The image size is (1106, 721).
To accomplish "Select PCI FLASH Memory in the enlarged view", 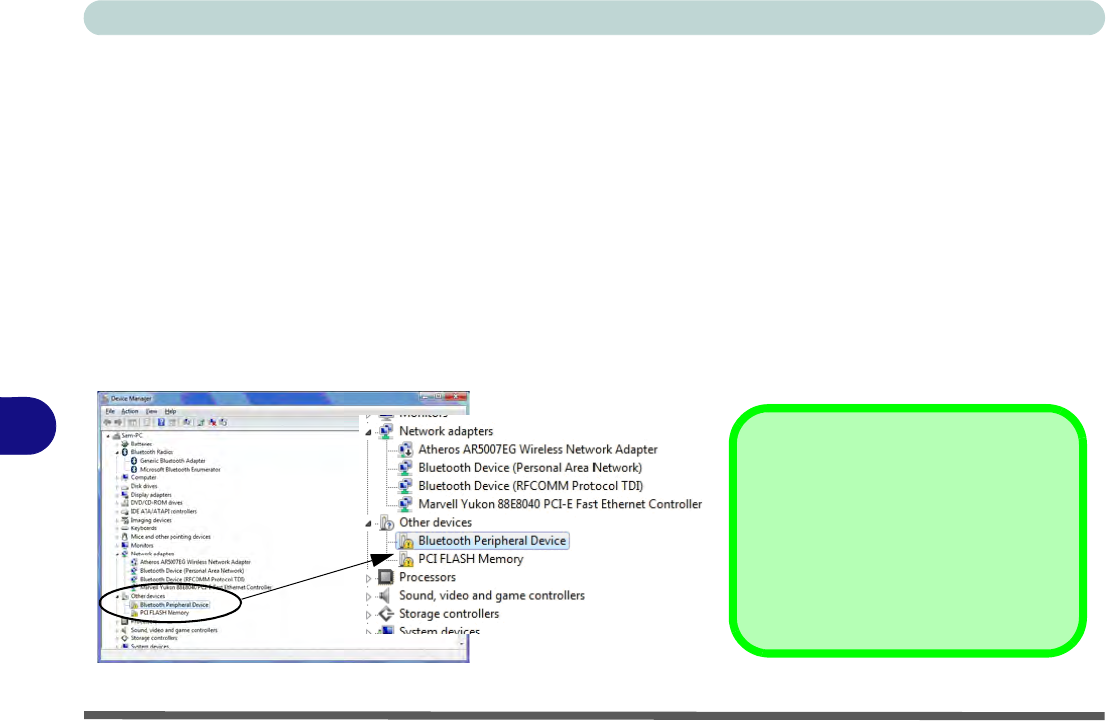I will [x=470, y=559].
